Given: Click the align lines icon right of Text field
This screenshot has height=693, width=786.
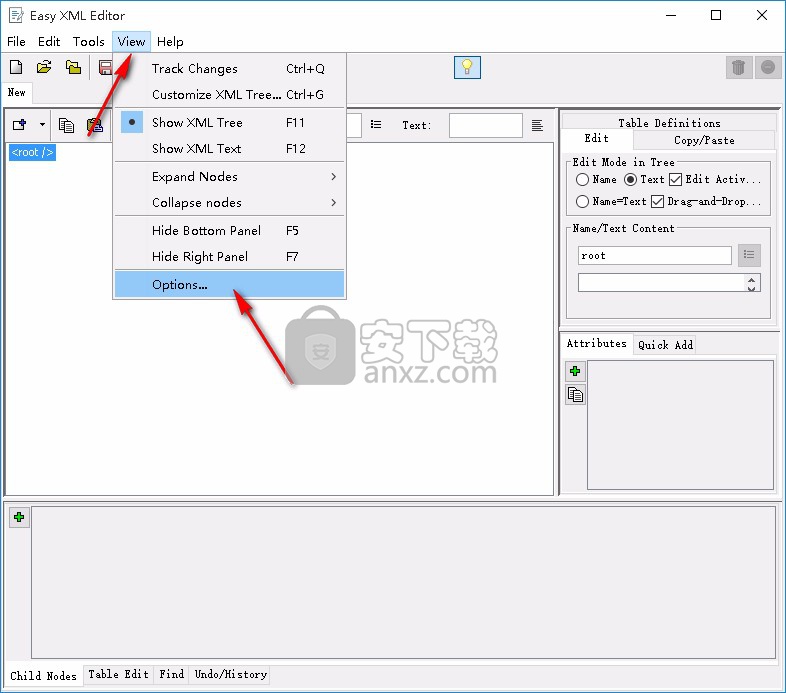Looking at the screenshot, I should (x=537, y=125).
